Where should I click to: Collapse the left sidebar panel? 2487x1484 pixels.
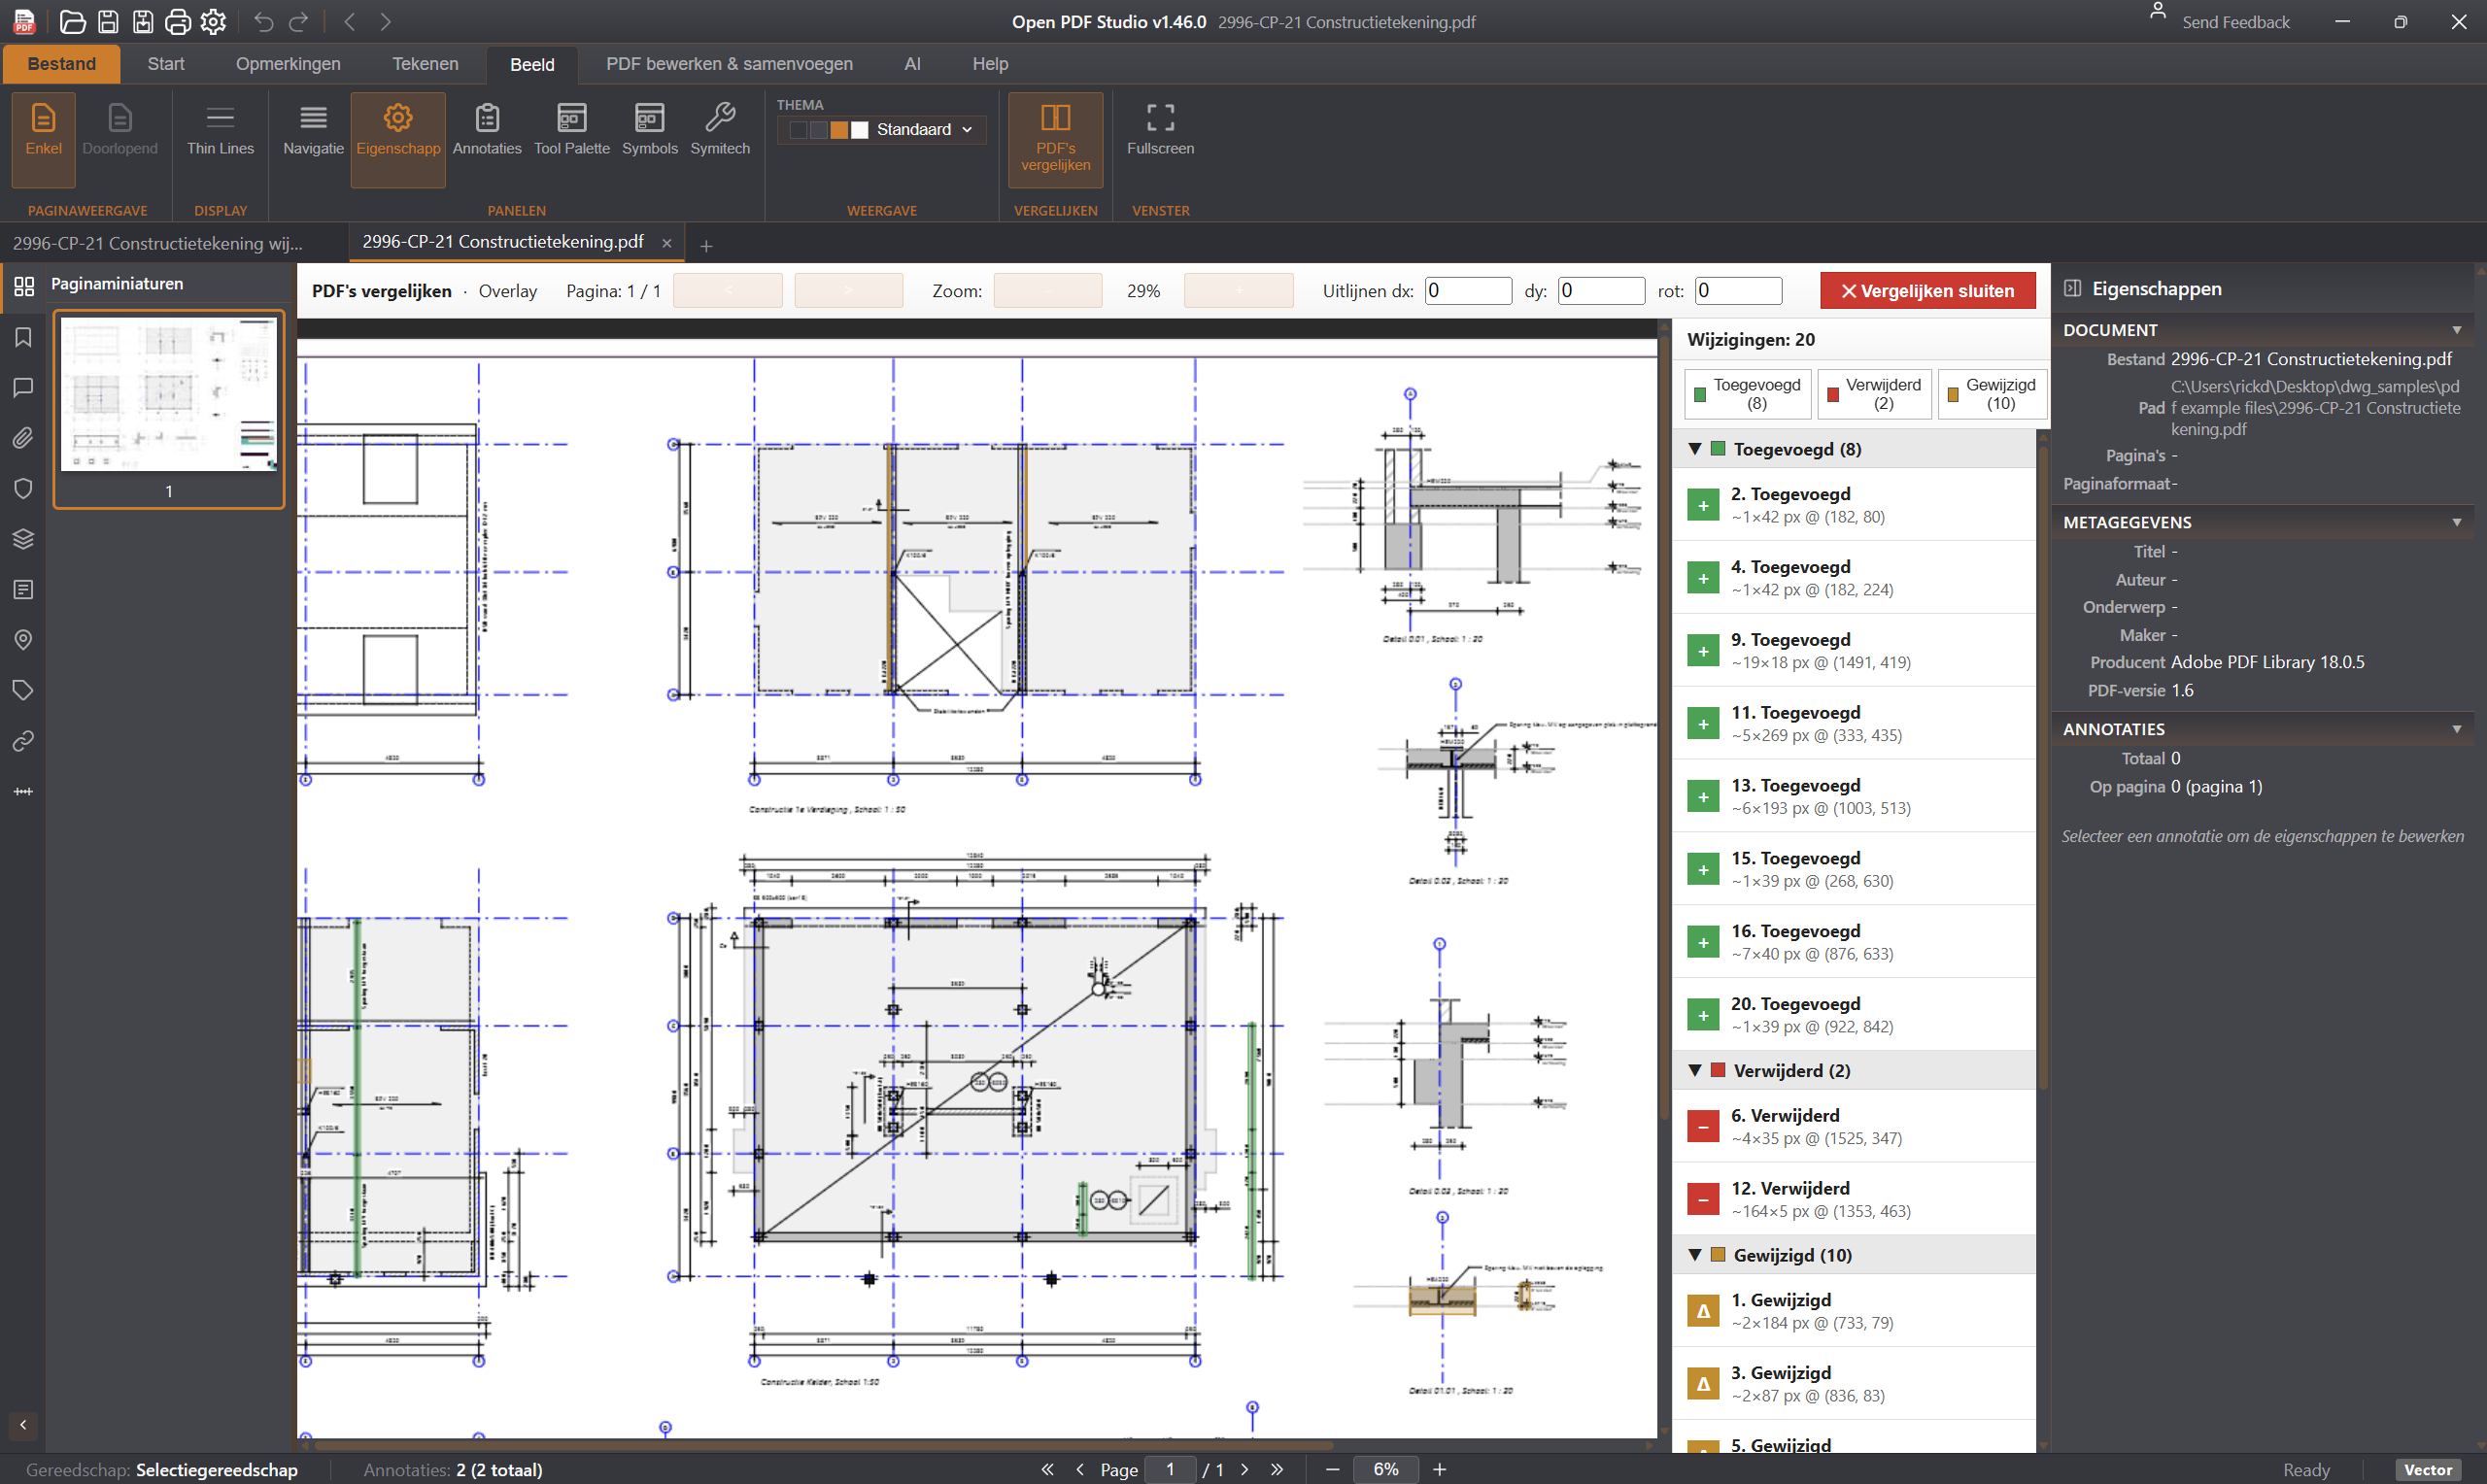(23, 1424)
